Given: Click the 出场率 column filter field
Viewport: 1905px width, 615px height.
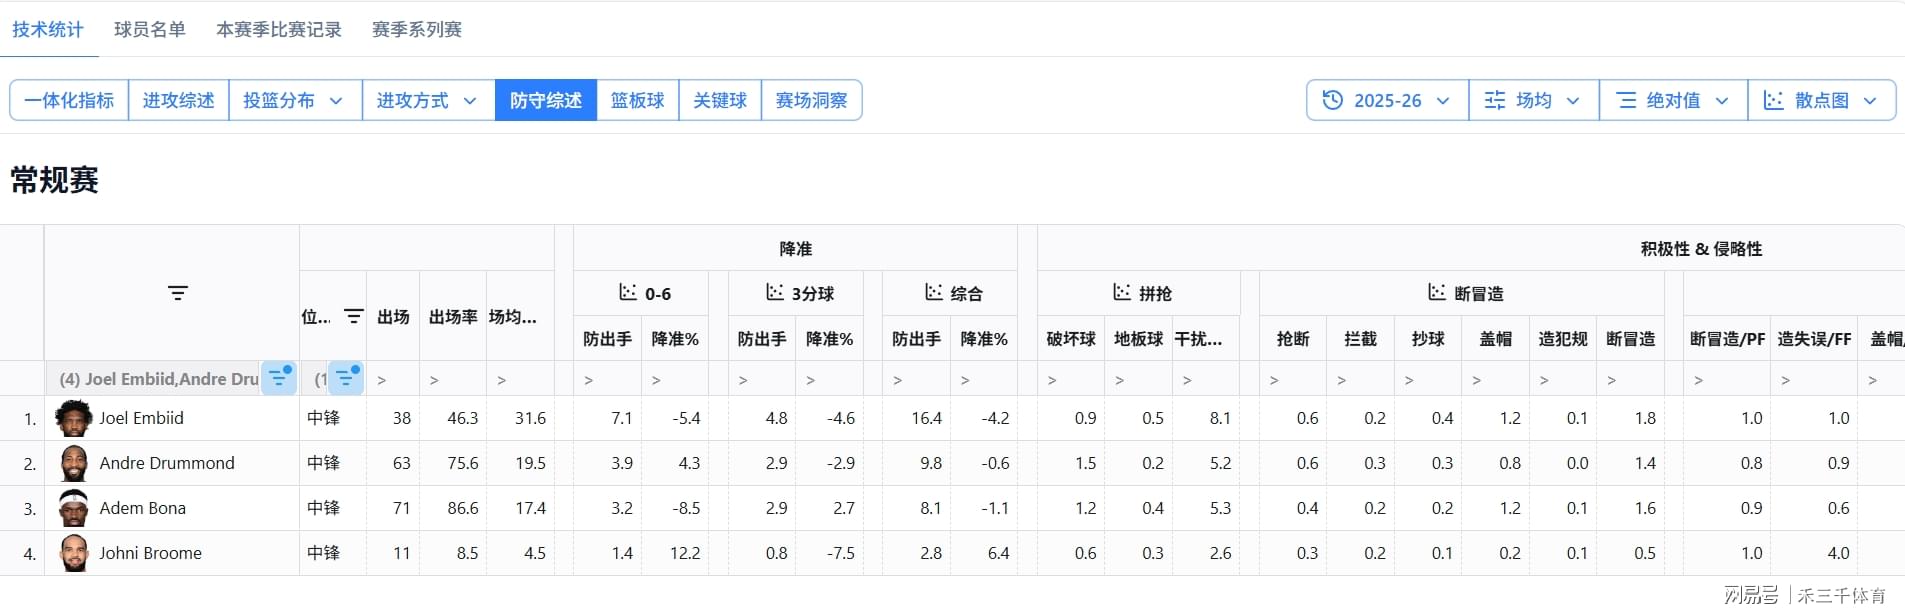Looking at the screenshot, I should pos(453,379).
